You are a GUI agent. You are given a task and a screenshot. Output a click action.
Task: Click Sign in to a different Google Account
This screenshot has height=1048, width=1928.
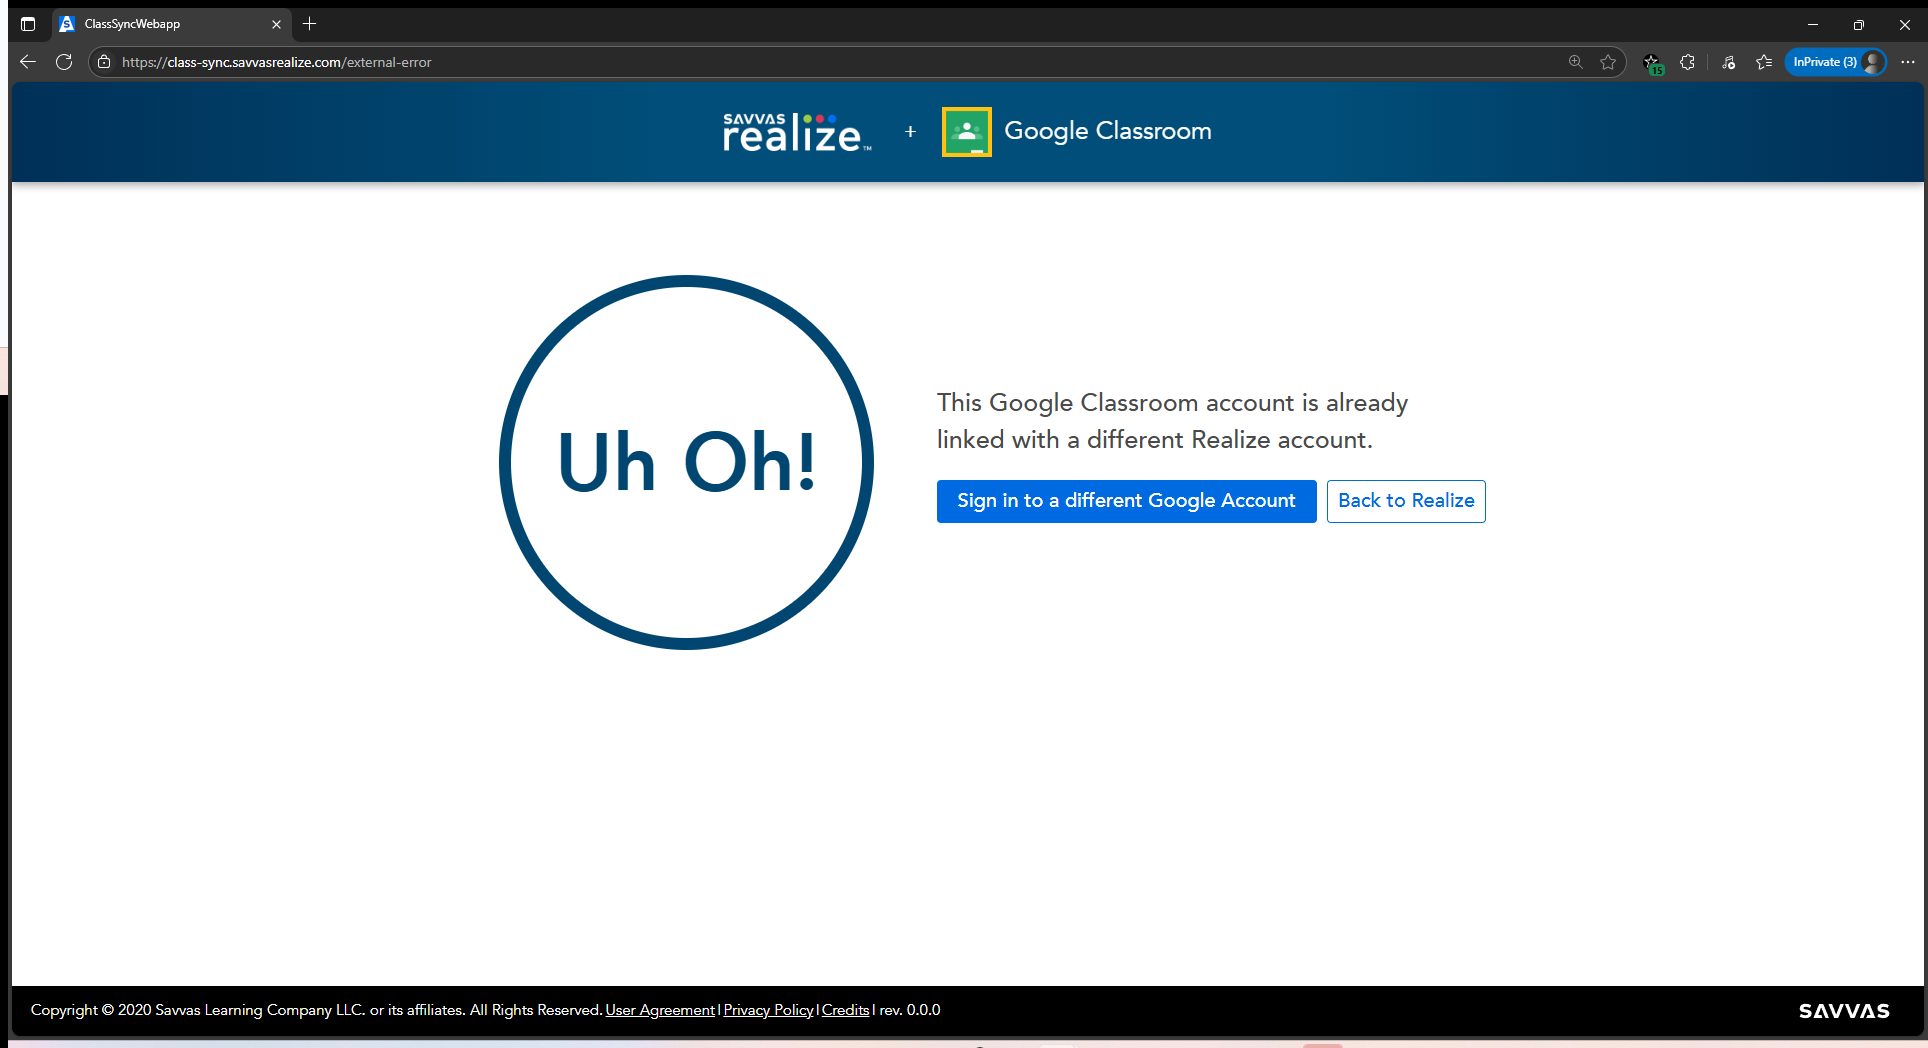point(1126,500)
